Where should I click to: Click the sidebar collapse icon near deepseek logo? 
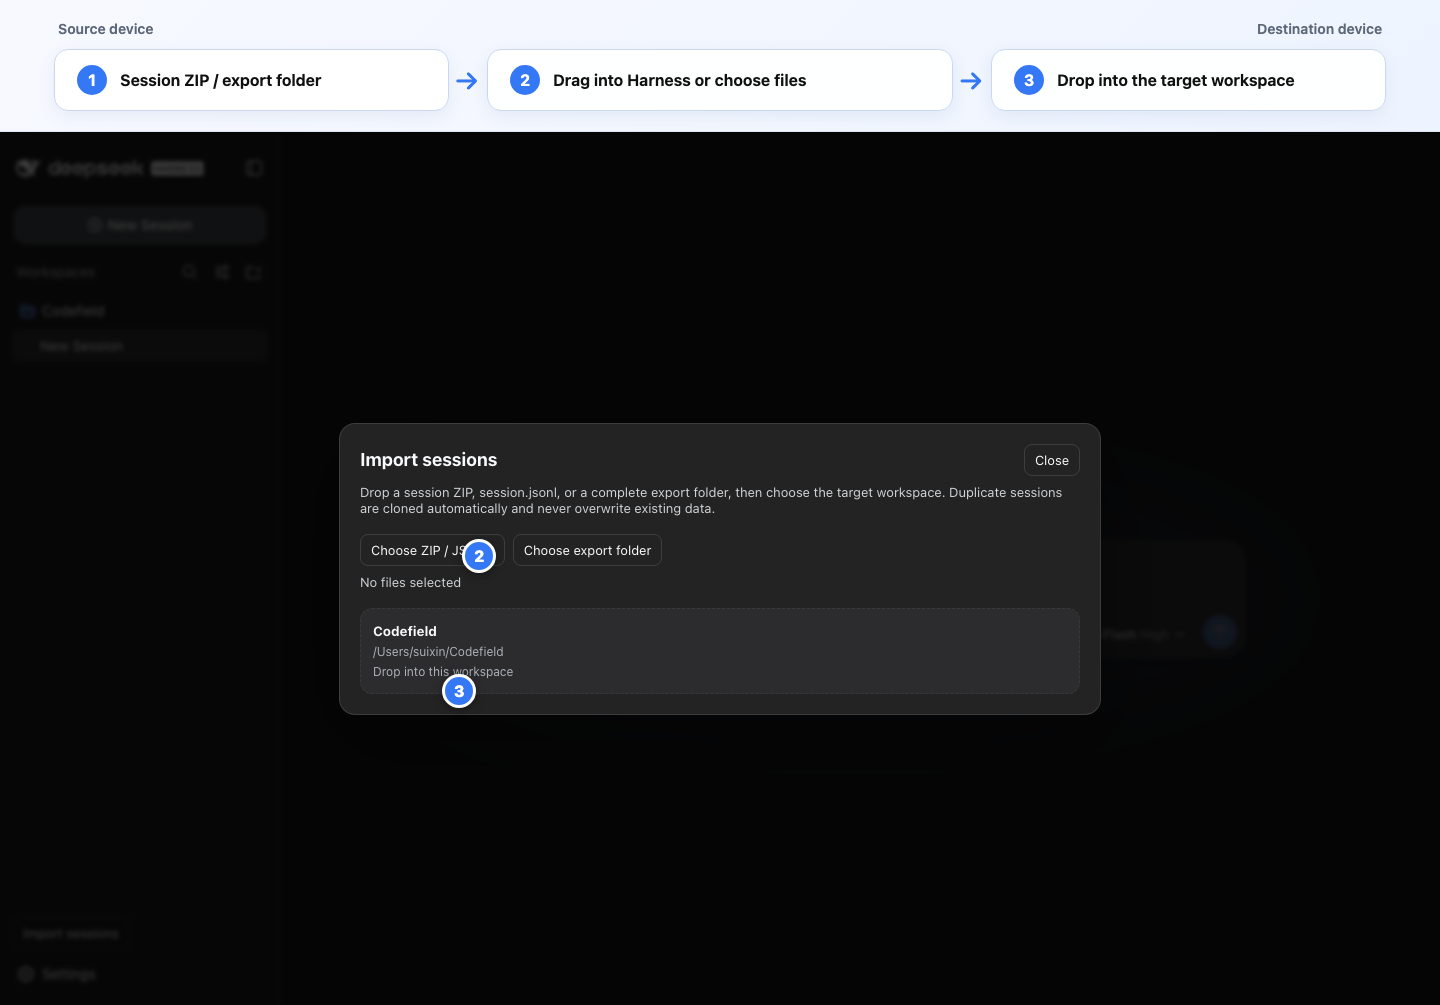pos(254,168)
